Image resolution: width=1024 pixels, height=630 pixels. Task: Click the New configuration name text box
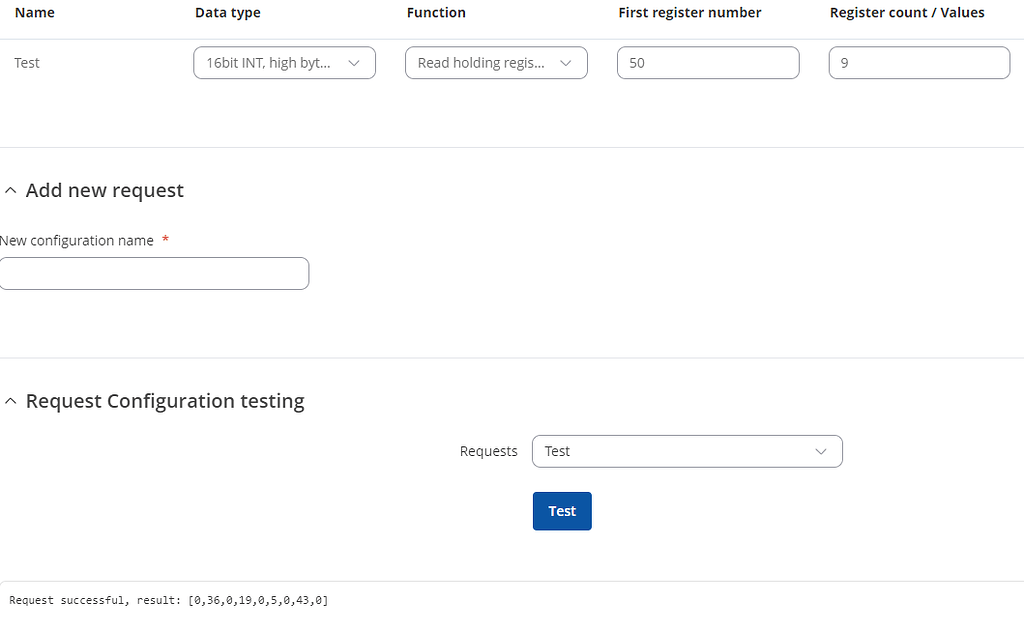coord(154,274)
